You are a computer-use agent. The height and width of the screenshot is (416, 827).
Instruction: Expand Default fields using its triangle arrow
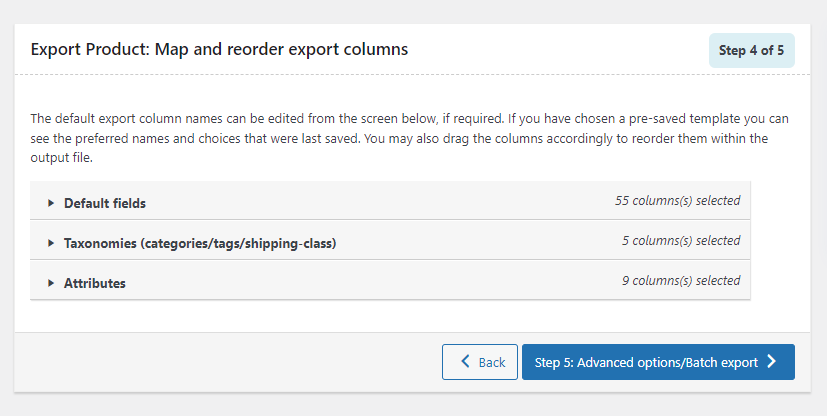pyautogui.click(x=51, y=203)
